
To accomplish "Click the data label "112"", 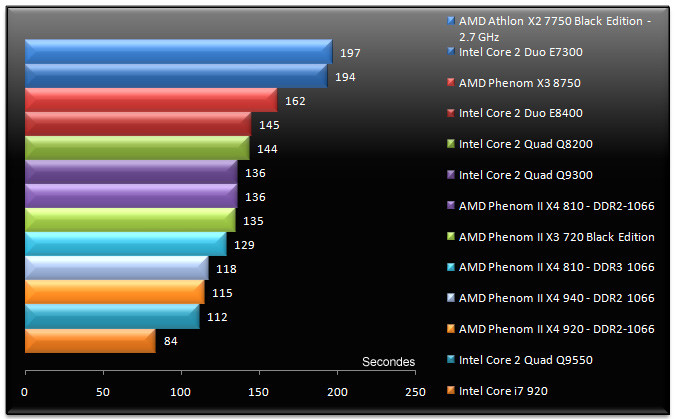I will [x=217, y=317].
